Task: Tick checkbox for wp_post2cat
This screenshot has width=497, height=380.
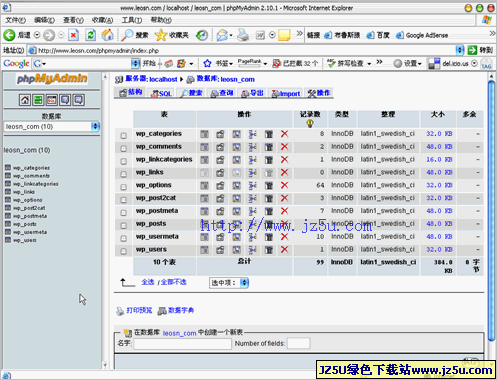Action: (123, 200)
